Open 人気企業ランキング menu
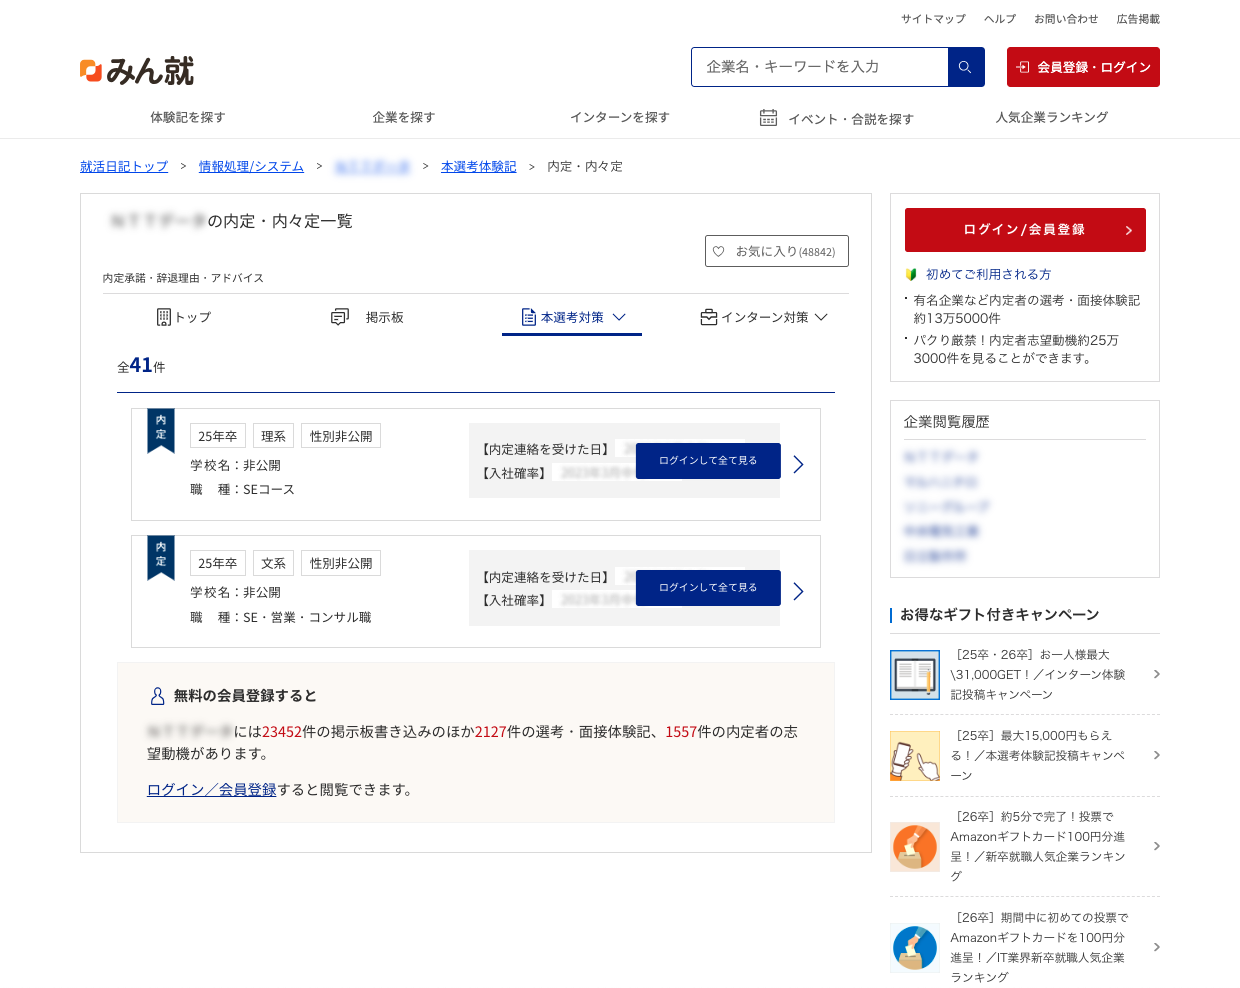Screen dimensions: 1240x988 (1052, 117)
